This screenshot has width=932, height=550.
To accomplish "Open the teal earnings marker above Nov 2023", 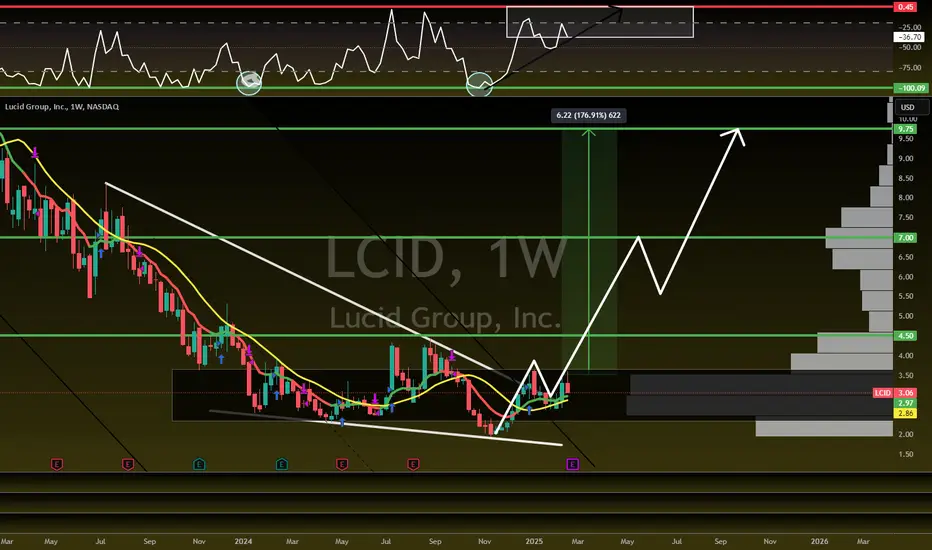I will (x=199, y=464).
